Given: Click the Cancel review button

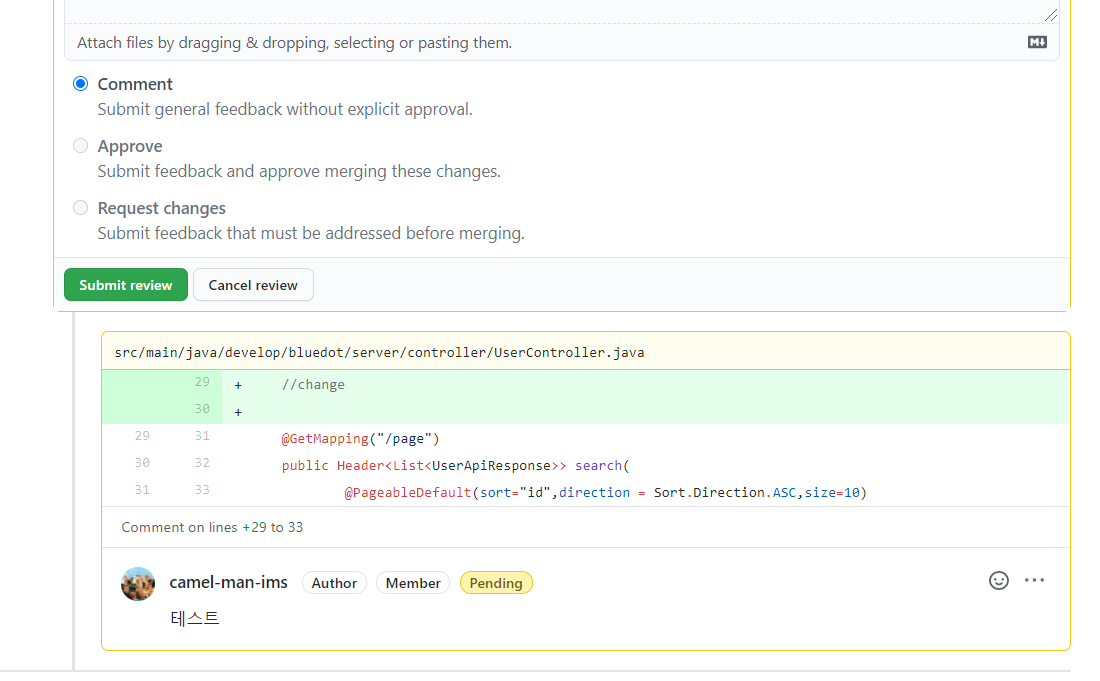Looking at the screenshot, I should coord(253,284).
